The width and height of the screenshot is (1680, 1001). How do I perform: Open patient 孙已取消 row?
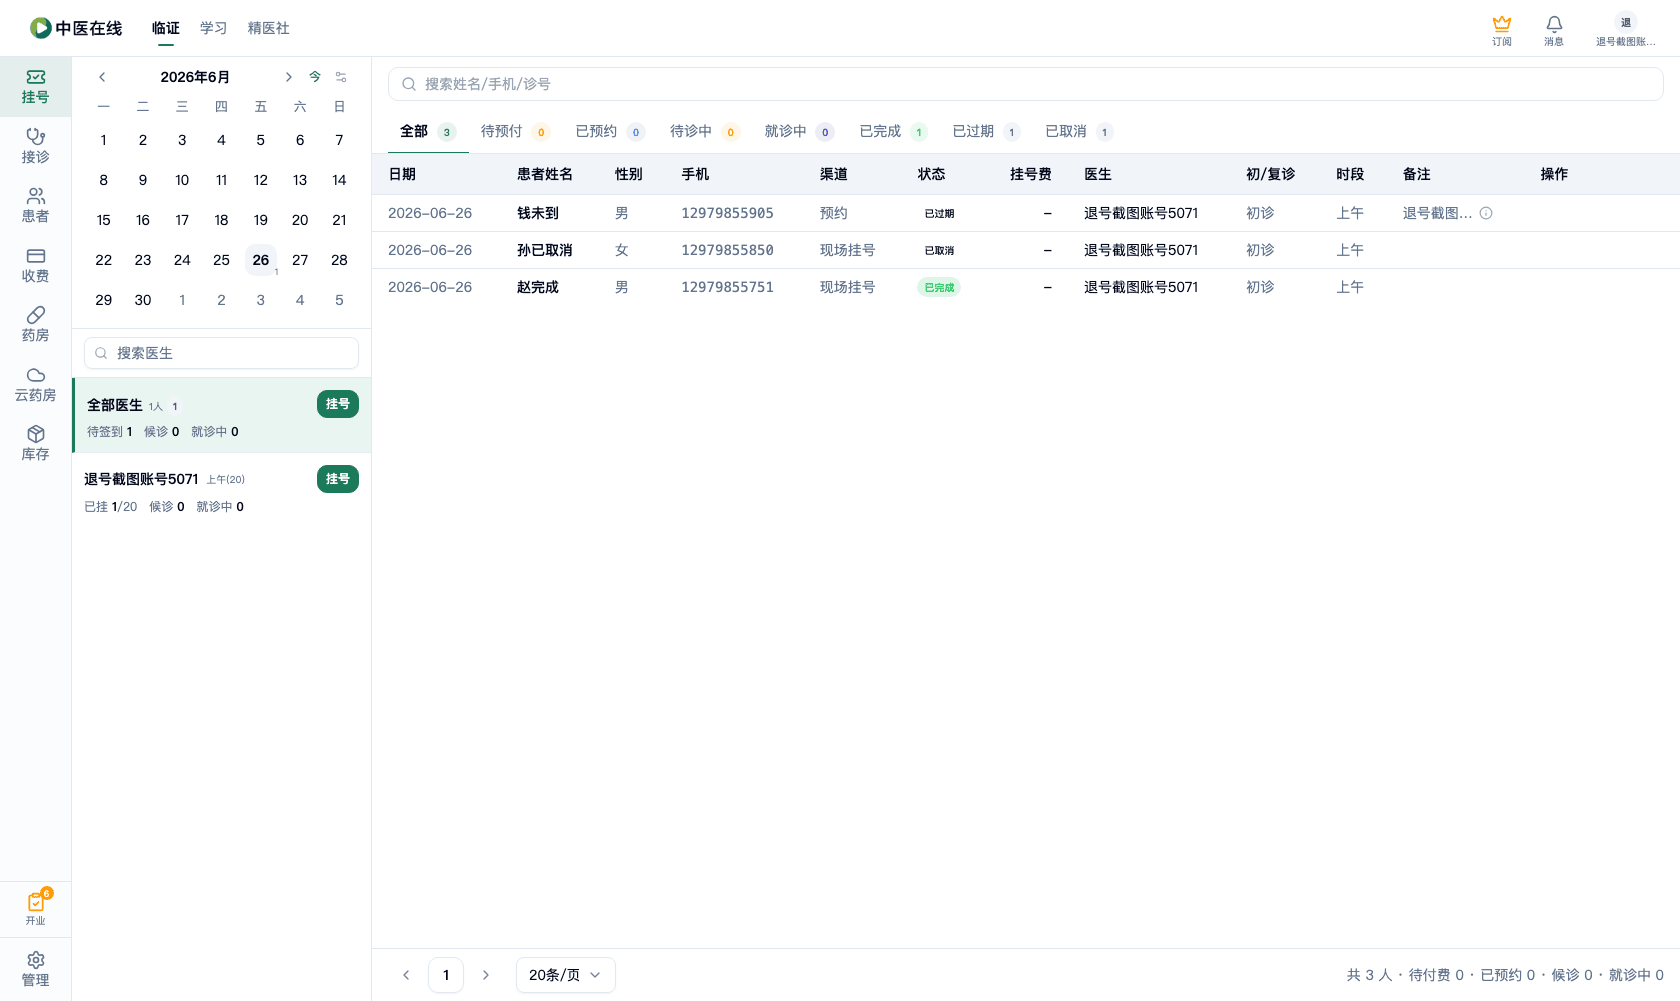click(1026, 250)
